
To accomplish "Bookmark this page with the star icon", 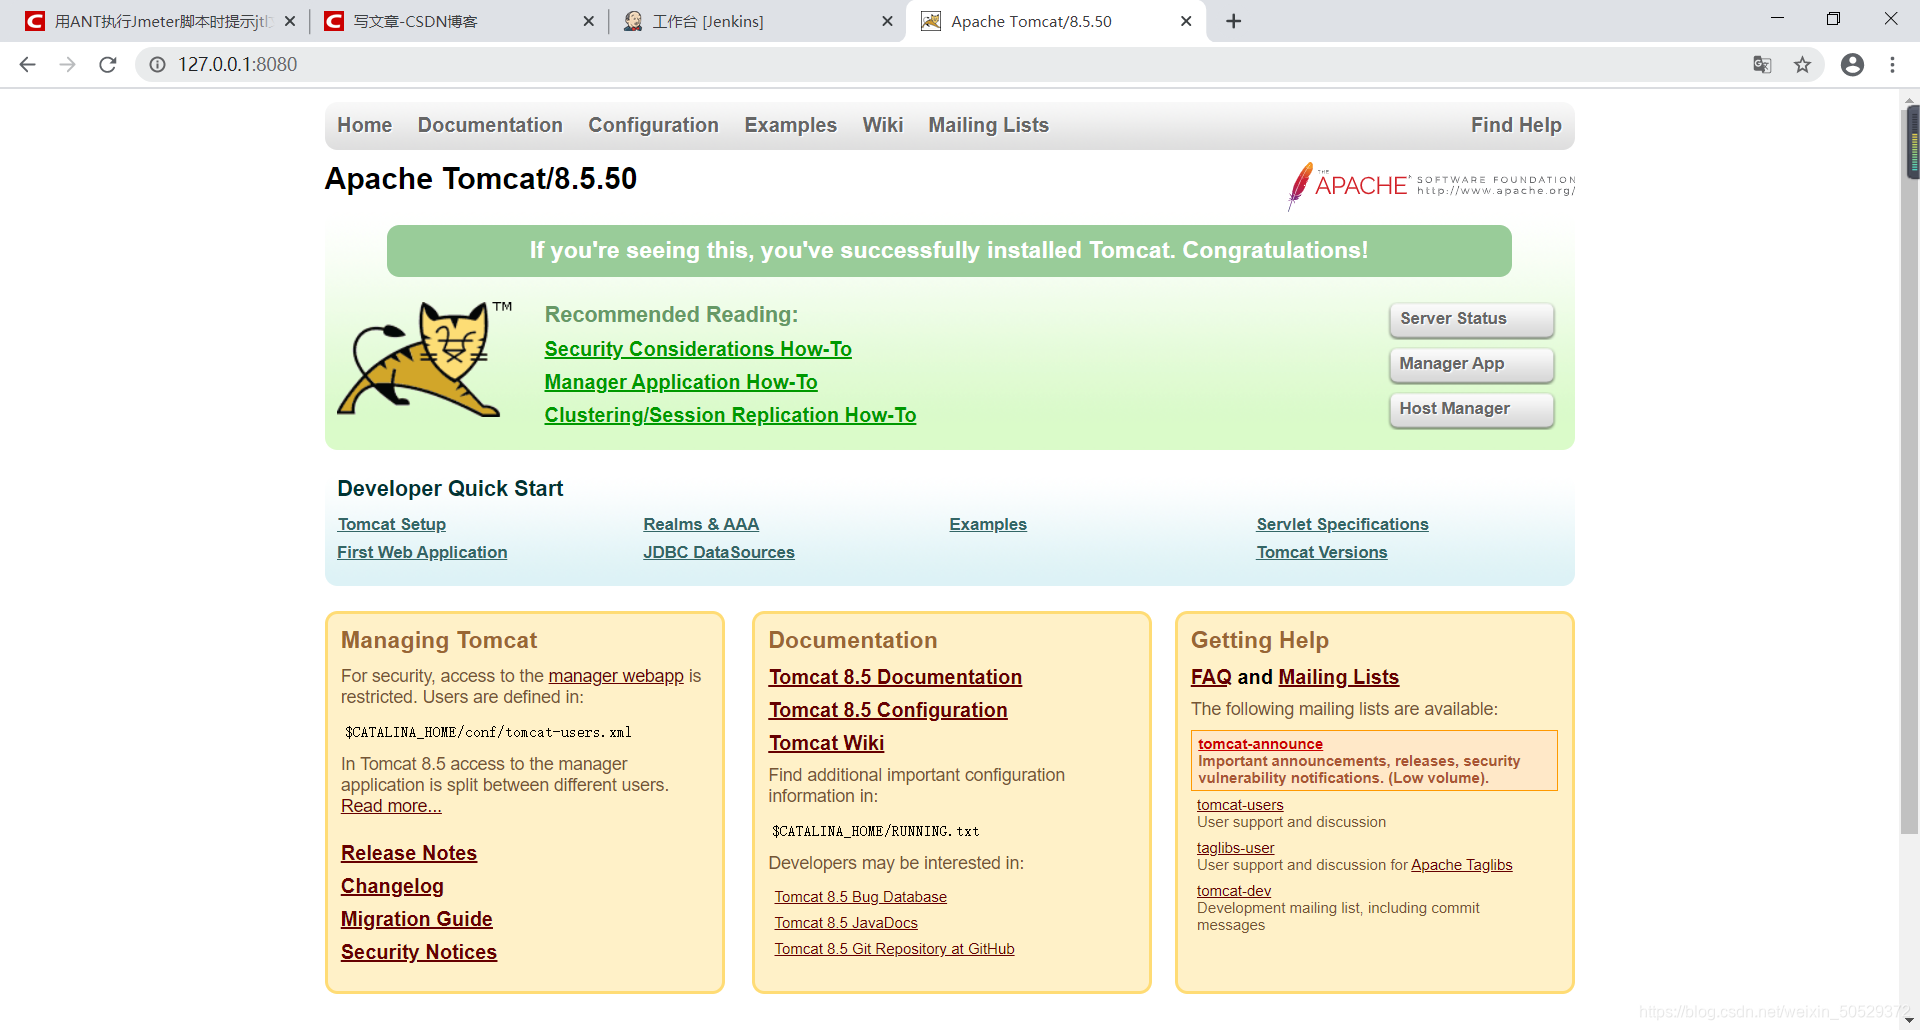I will tap(1802, 65).
